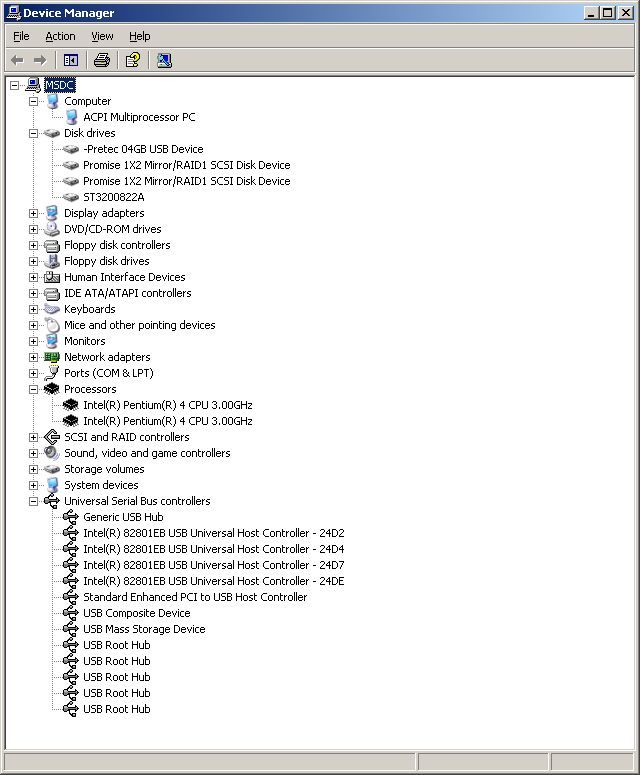640x775 pixels.
Task: Collapse Universal Serial Bus controllers
Action: click(x=33, y=501)
